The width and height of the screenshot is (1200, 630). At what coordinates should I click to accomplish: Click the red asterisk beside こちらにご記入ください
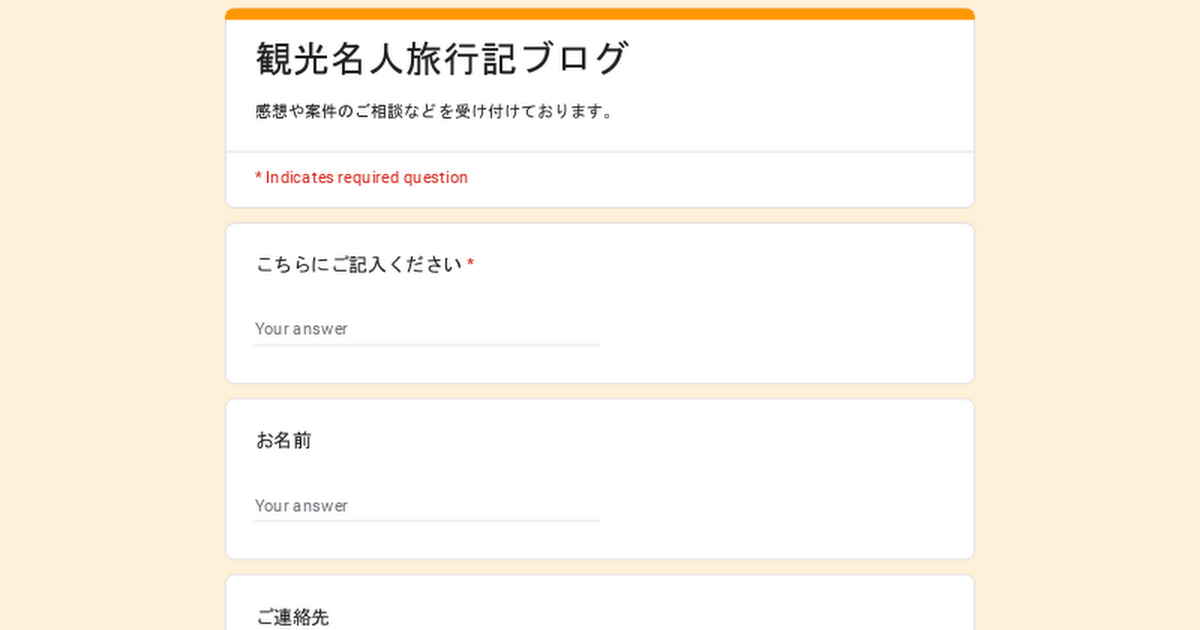point(470,265)
